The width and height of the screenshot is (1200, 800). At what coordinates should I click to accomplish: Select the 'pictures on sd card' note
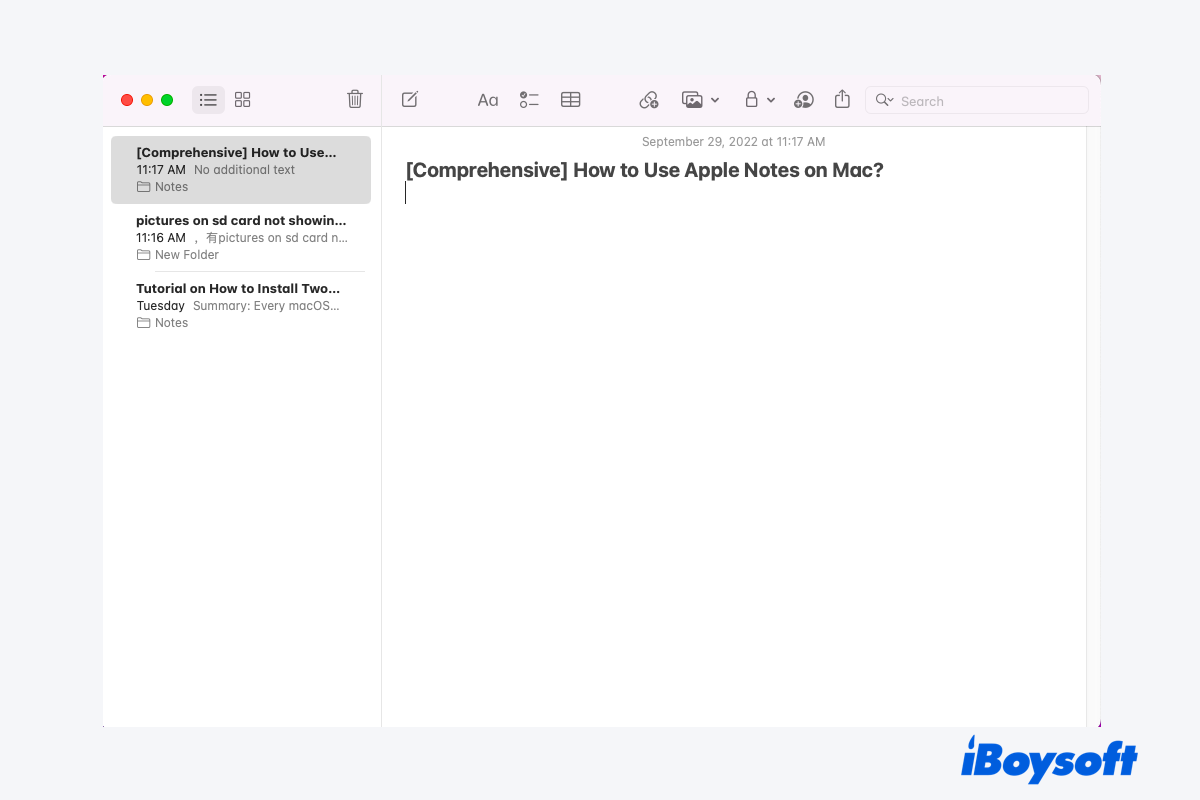click(x=240, y=237)
